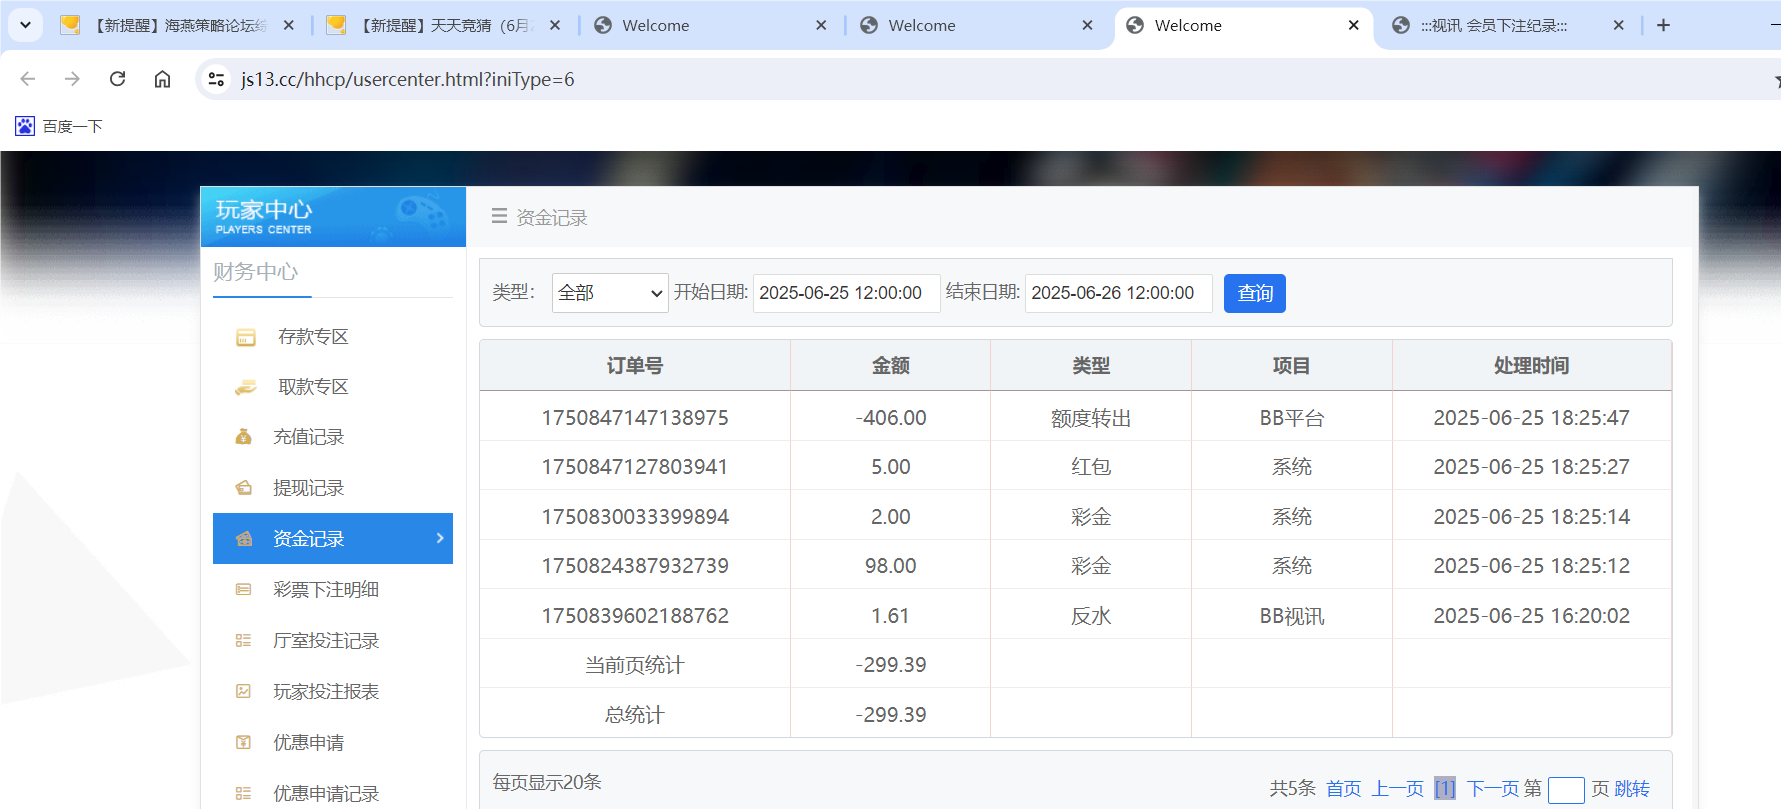Expand the tab search chevron in browser
The width and height of the screenshot is (1781, 809).
click(25, 25)
